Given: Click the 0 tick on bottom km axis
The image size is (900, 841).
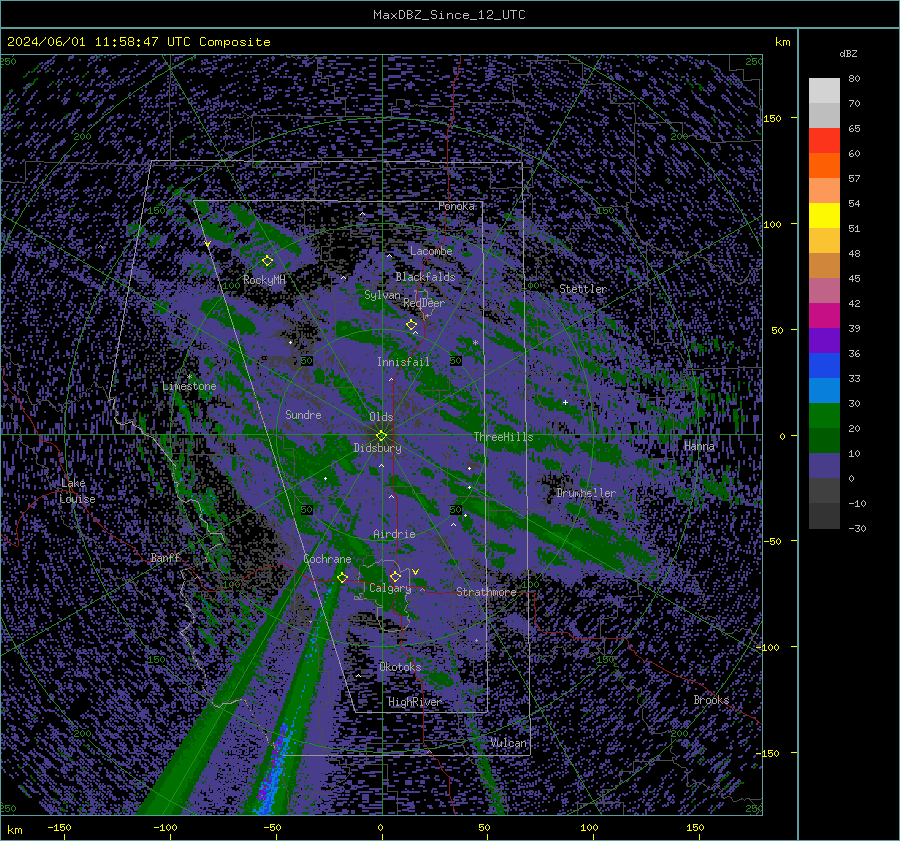Looking at the screenshot, I should pyautogui.click(x=380, y=827).
